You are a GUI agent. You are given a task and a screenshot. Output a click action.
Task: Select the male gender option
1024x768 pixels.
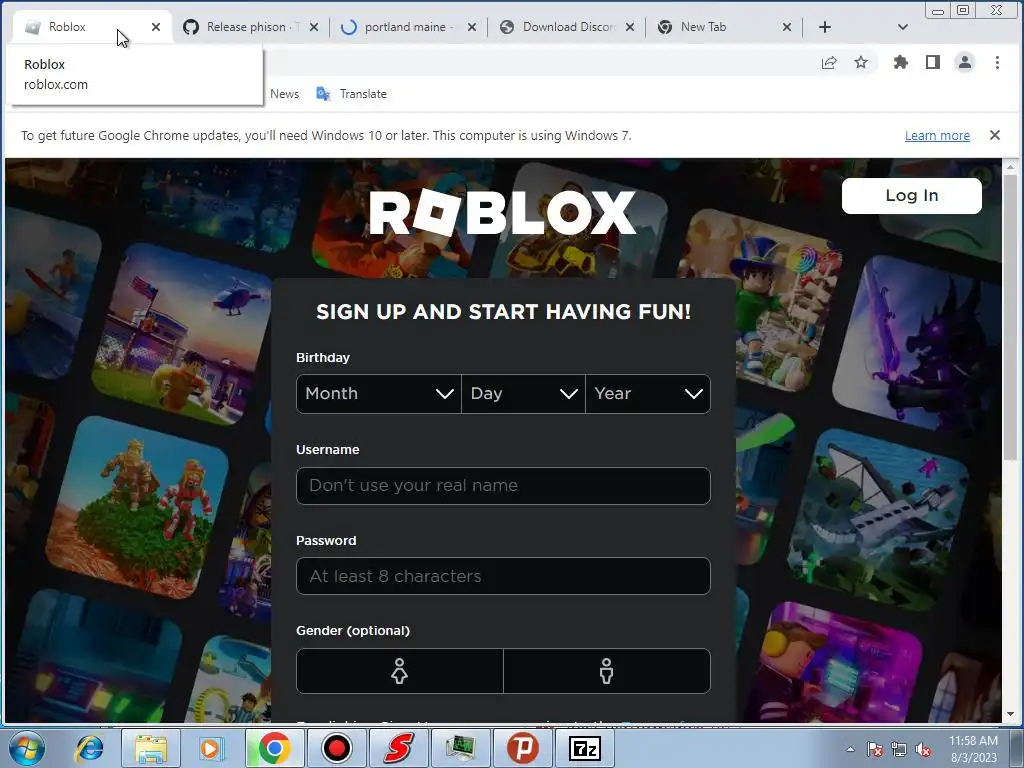607,671
